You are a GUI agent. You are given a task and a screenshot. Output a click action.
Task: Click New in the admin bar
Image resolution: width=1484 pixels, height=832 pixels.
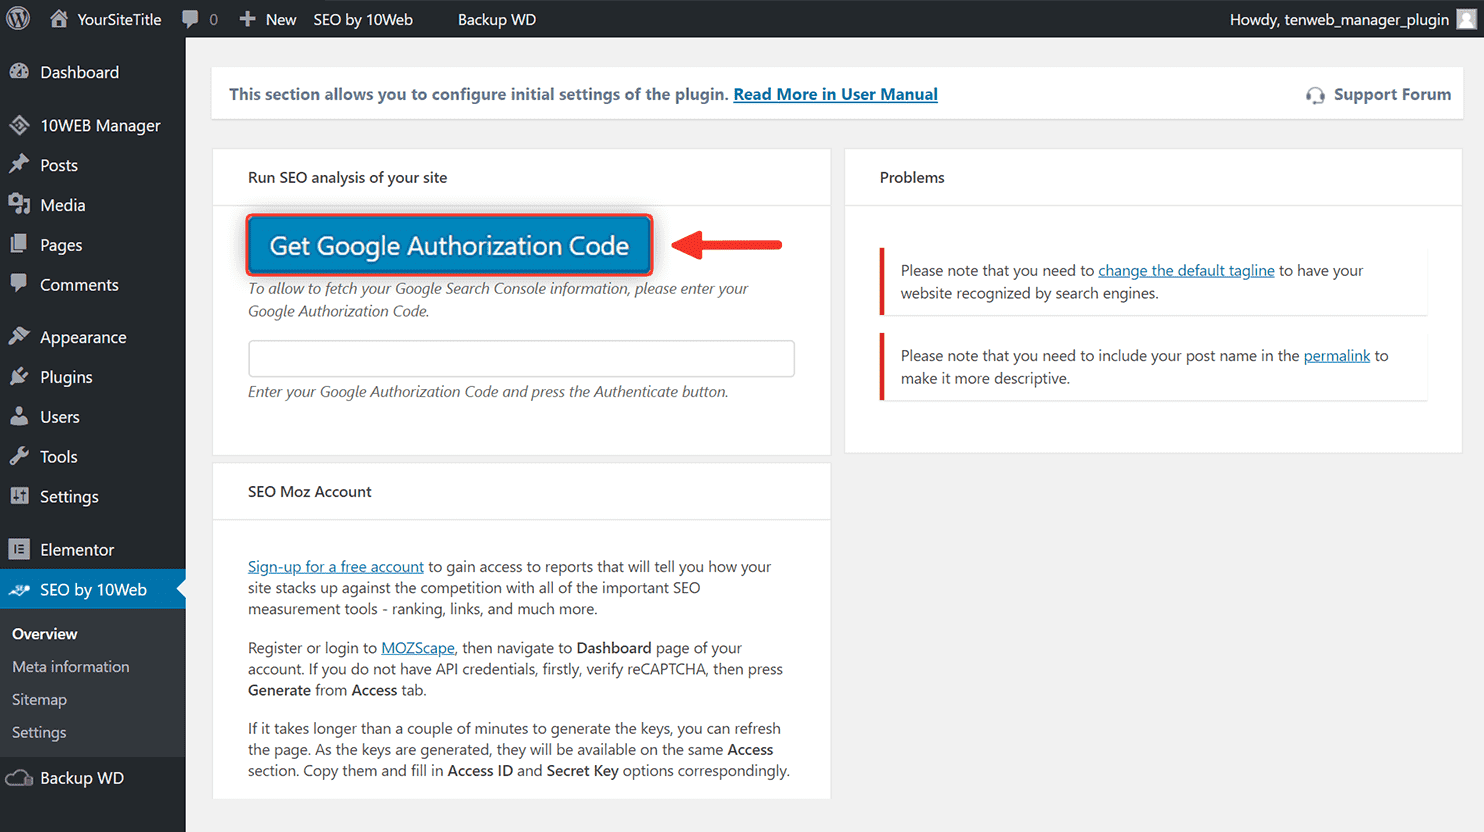coord(281,19)
